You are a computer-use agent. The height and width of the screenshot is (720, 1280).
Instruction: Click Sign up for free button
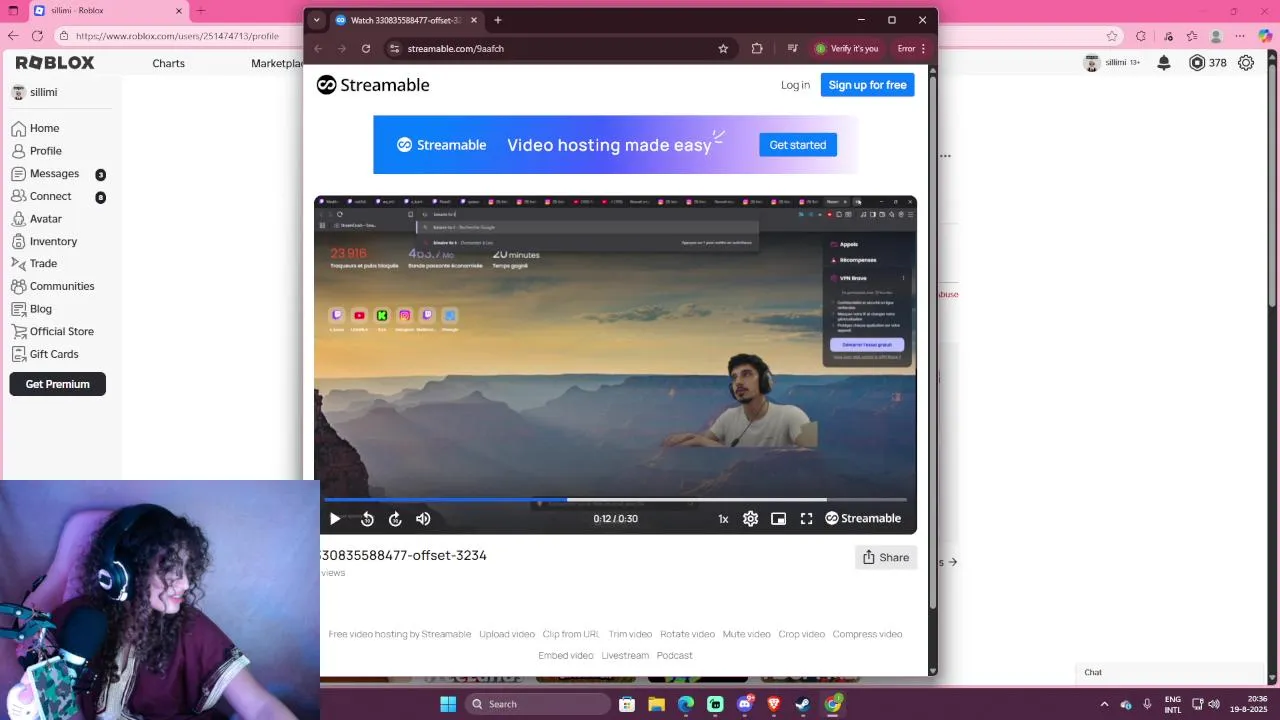(x=867, y=85)
